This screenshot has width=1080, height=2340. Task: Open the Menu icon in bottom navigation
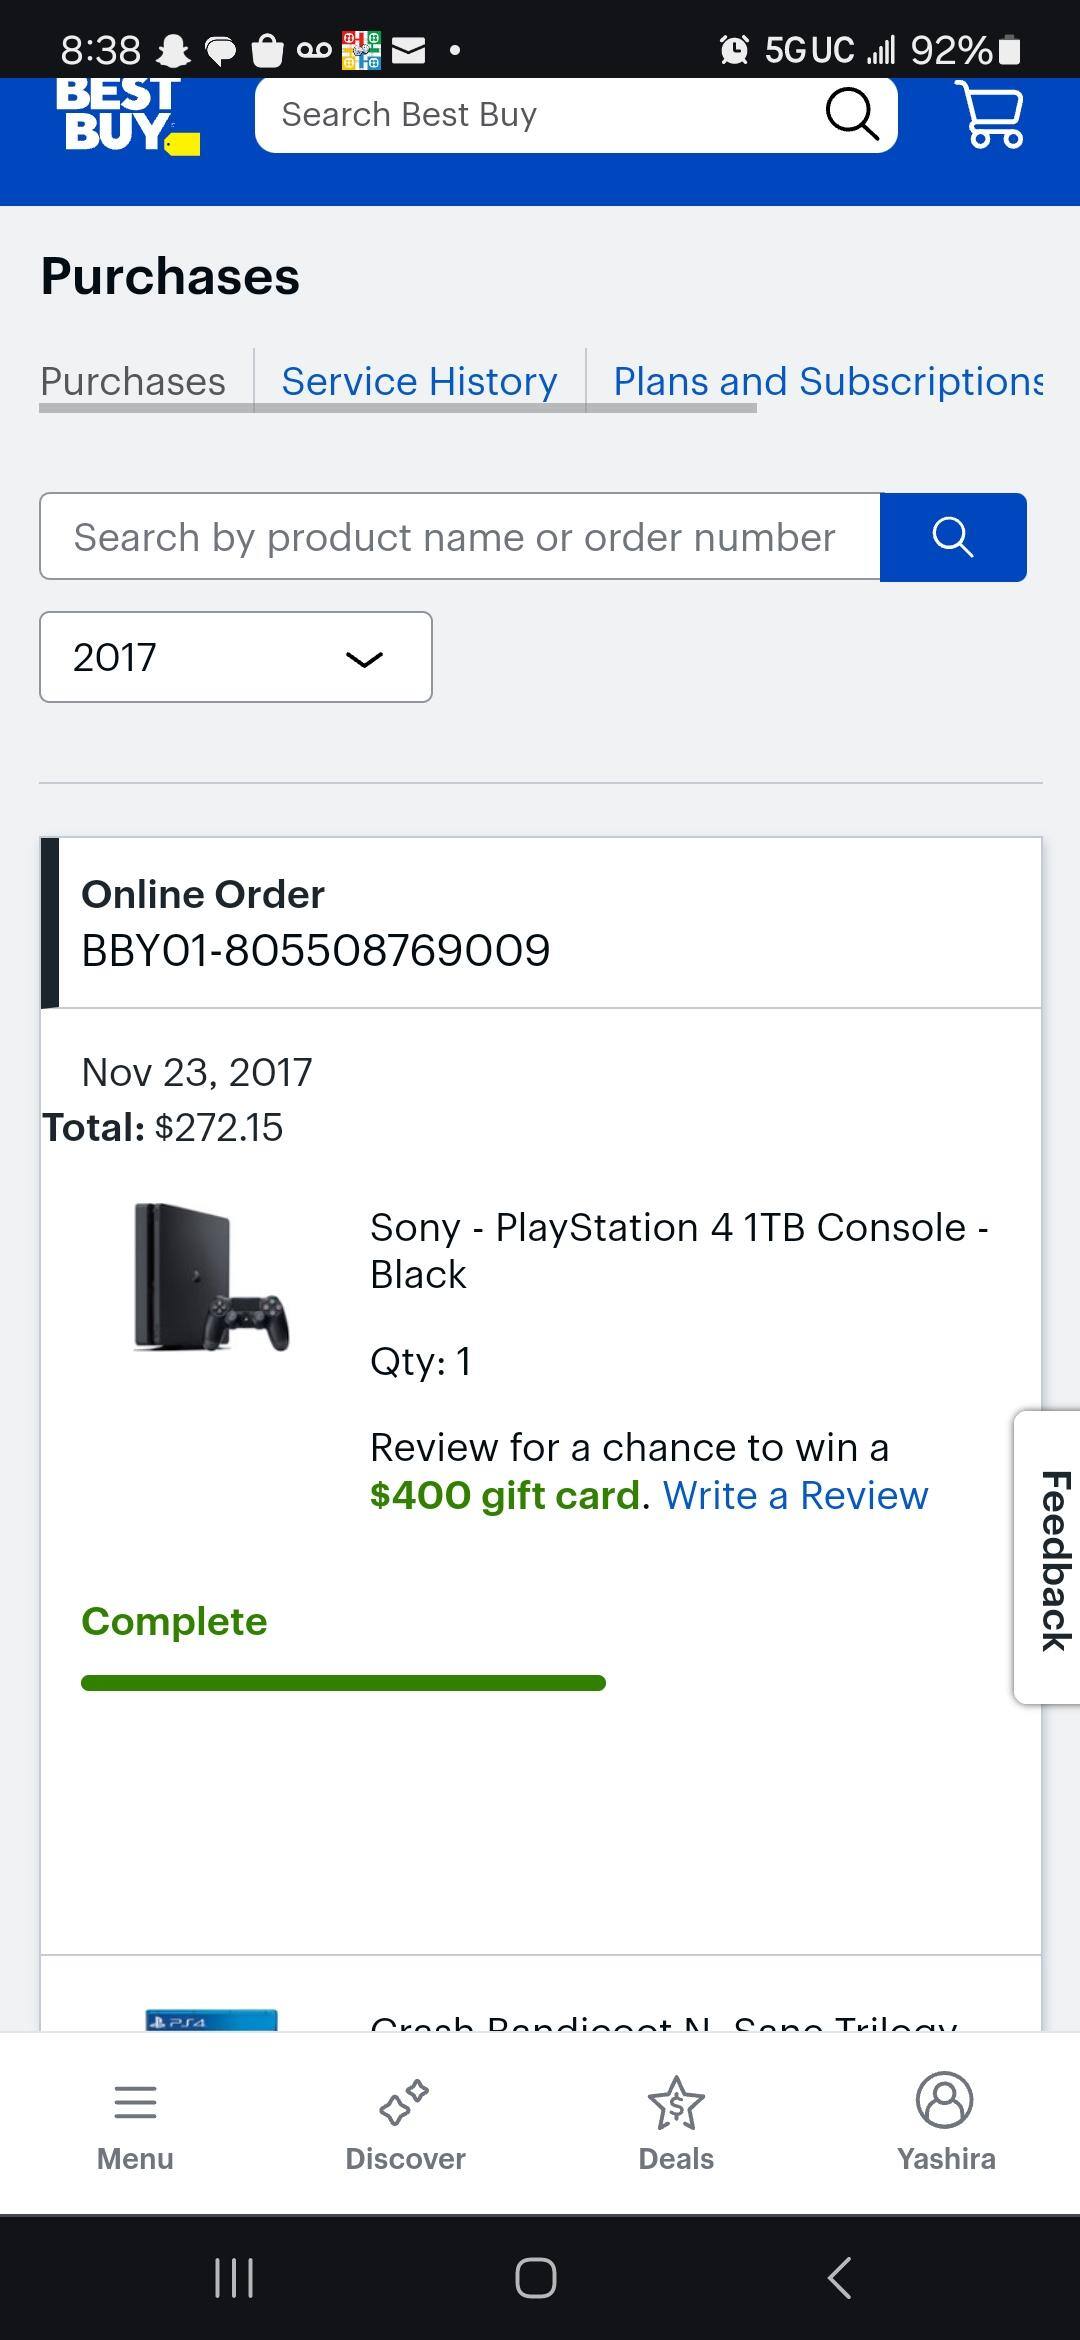(134, 2120)
